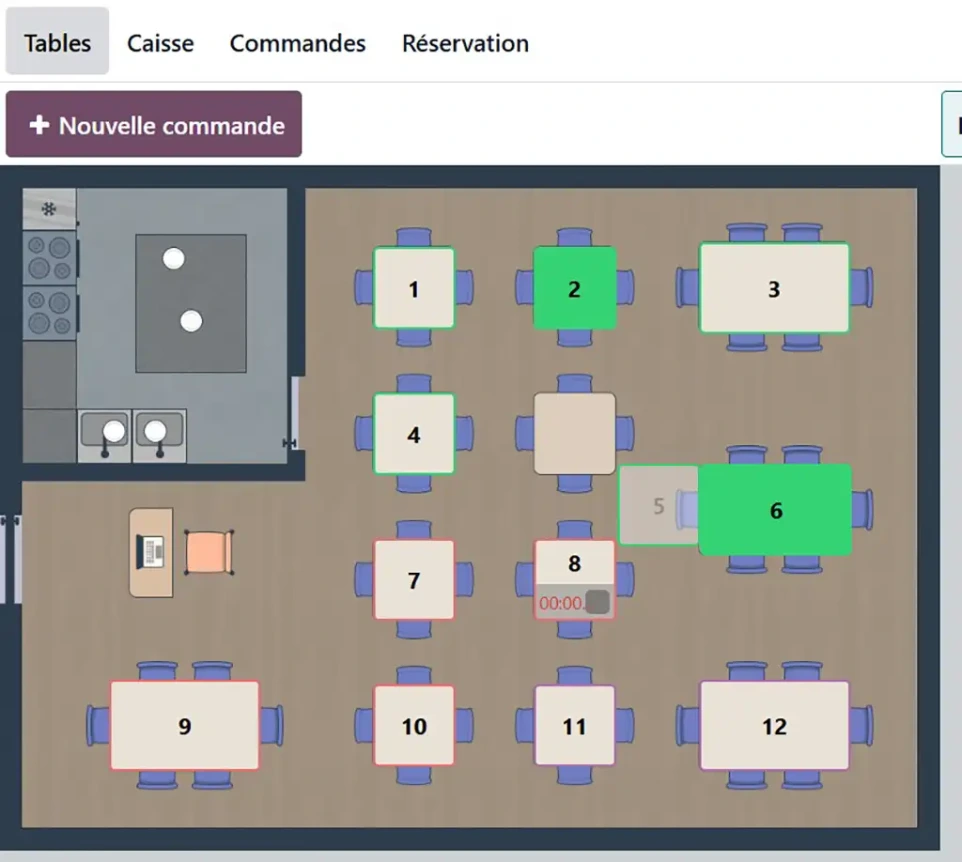Select Table 1 near the top
962x862 pixels.
pyautogui.click(x=413, y=289)
